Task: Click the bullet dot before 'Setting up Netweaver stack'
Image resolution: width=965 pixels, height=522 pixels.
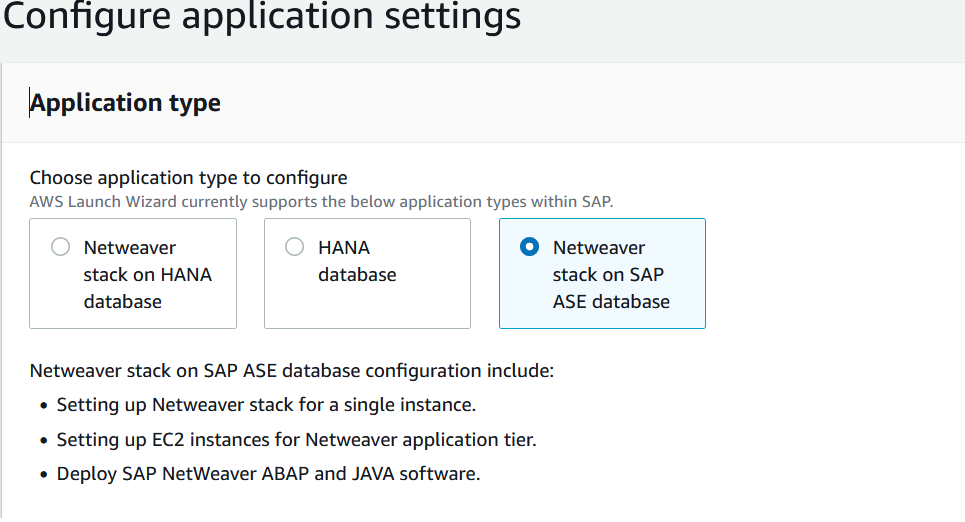Action: point(44,406)
